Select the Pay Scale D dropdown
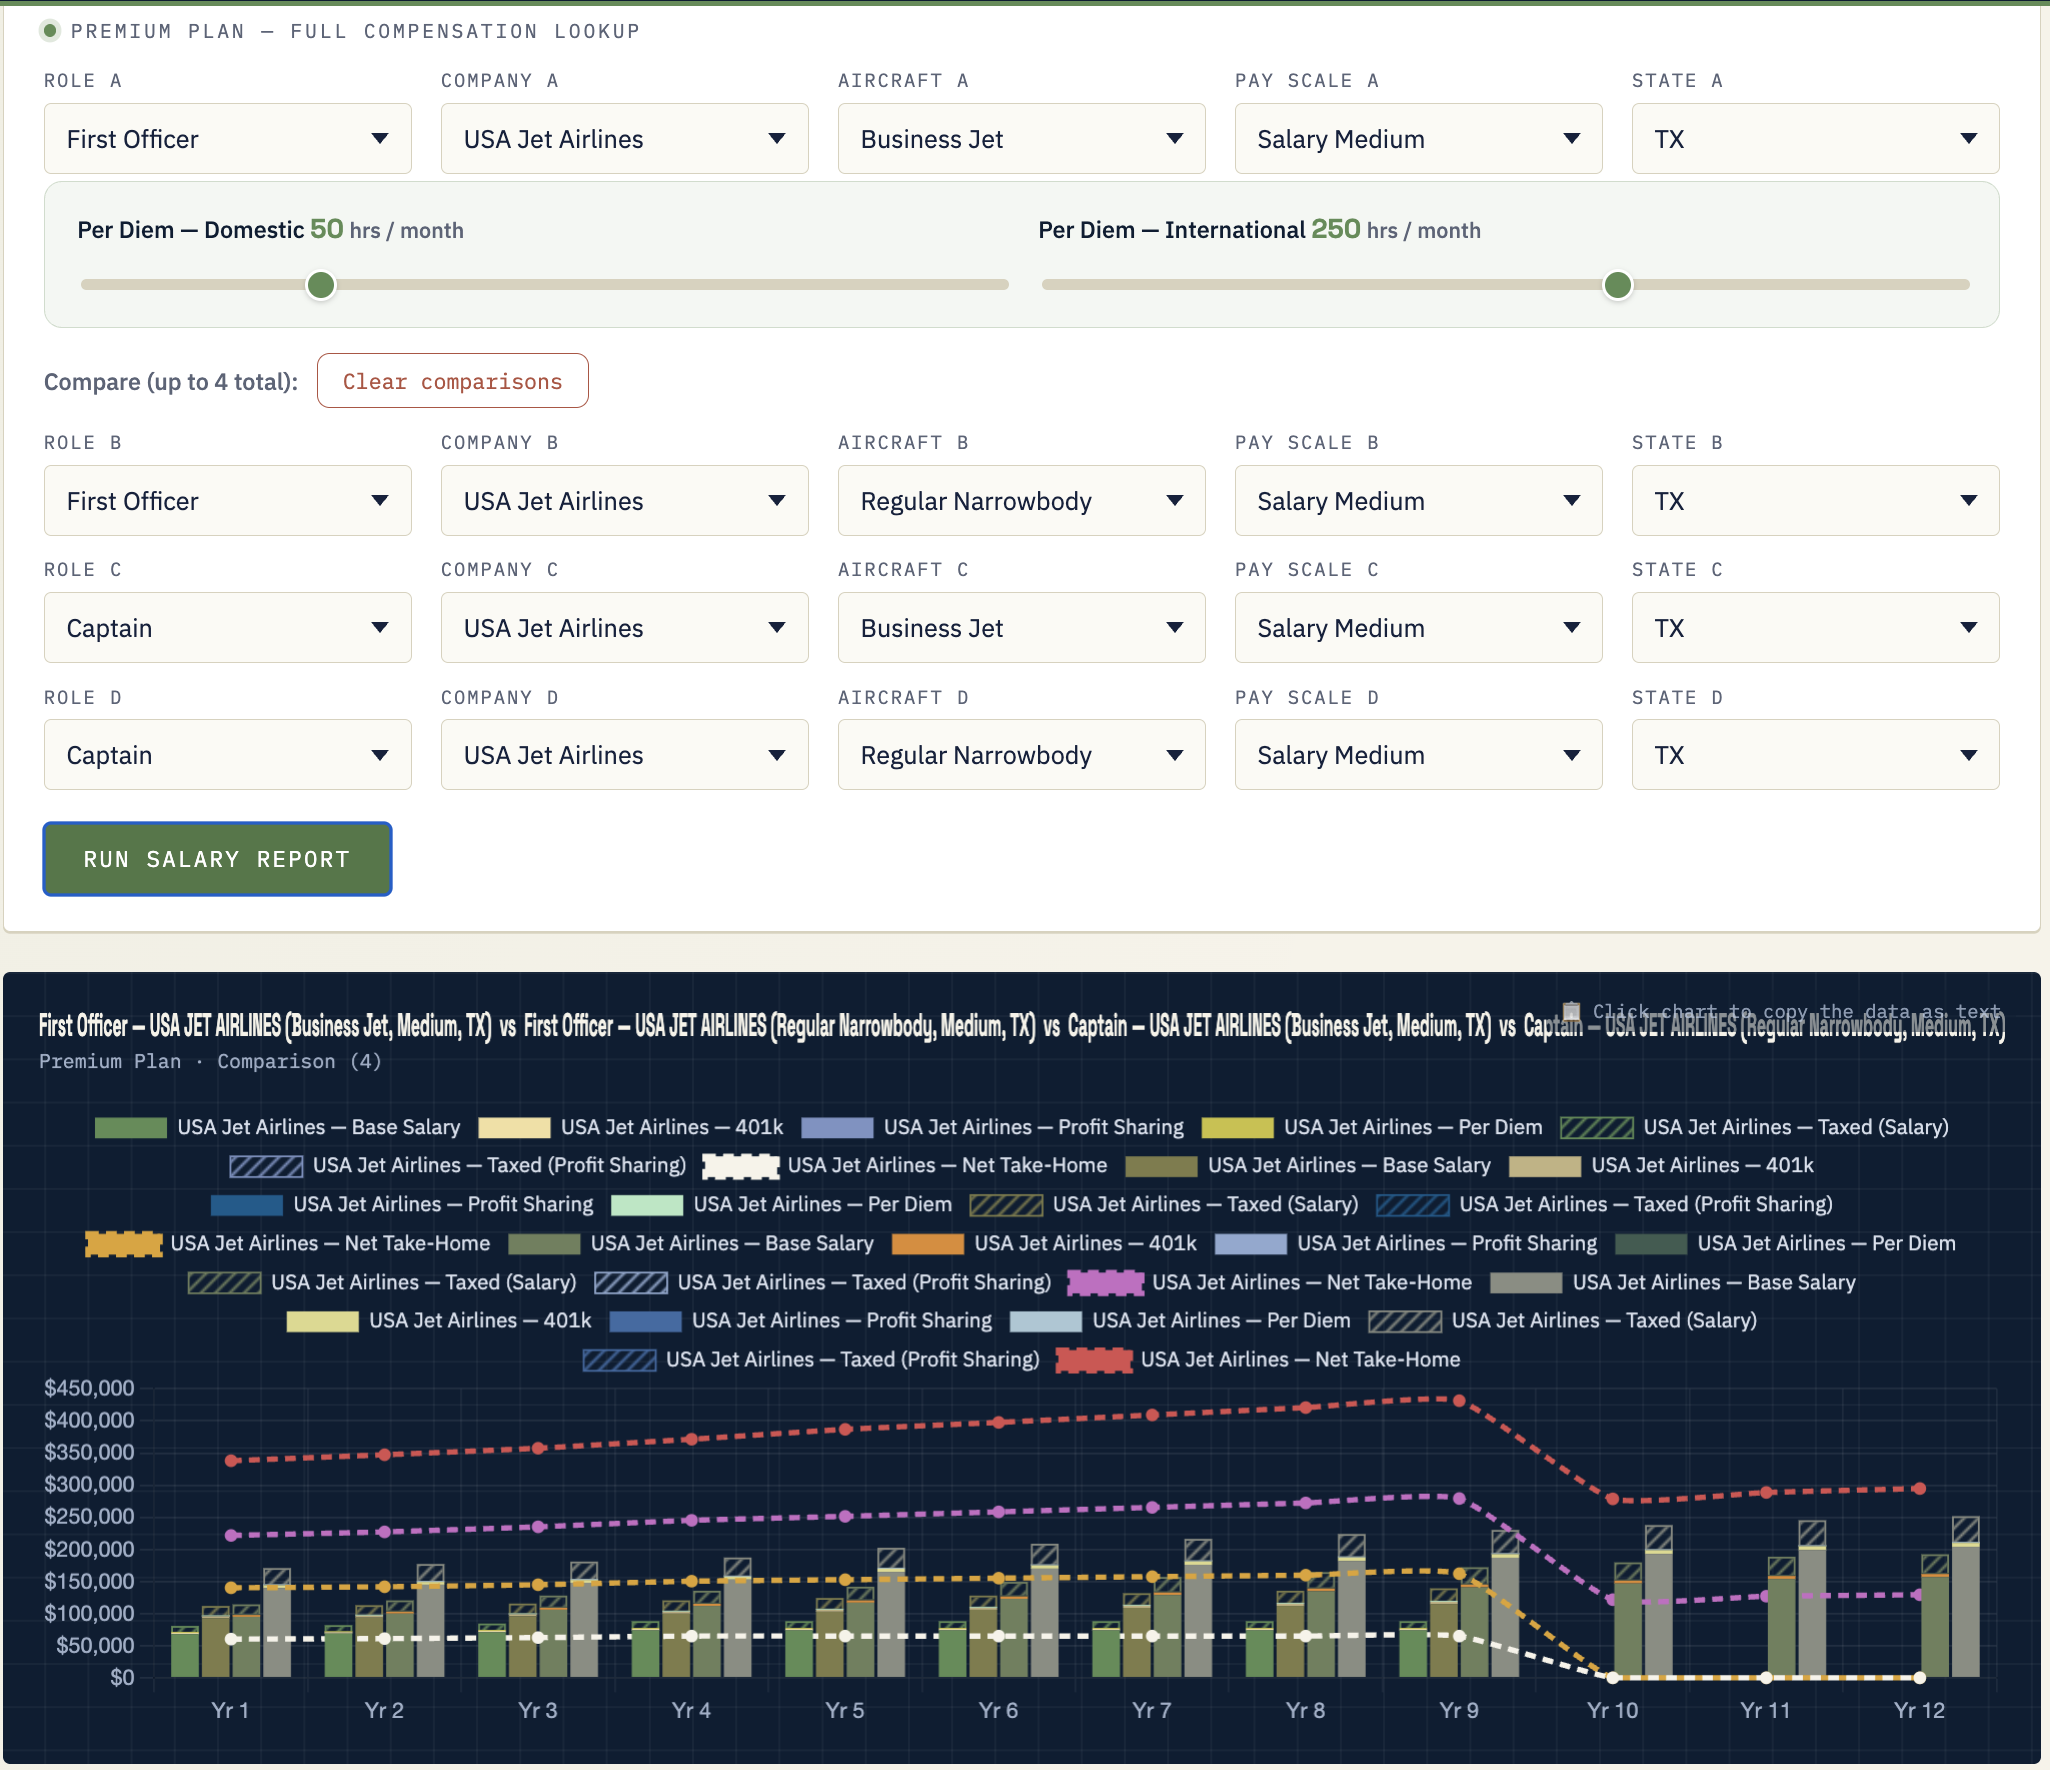2050x1770 pixels. (x=1419, y=755)
